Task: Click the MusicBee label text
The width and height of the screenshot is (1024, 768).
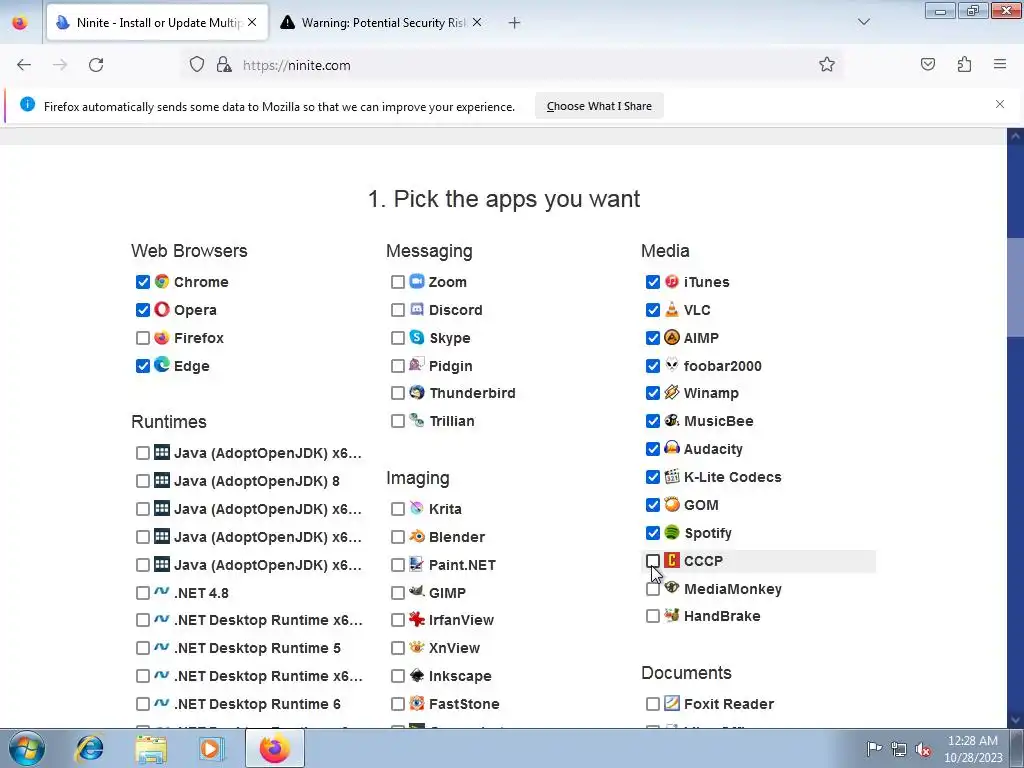Action: pyautogui.click(x=718, y=421)
